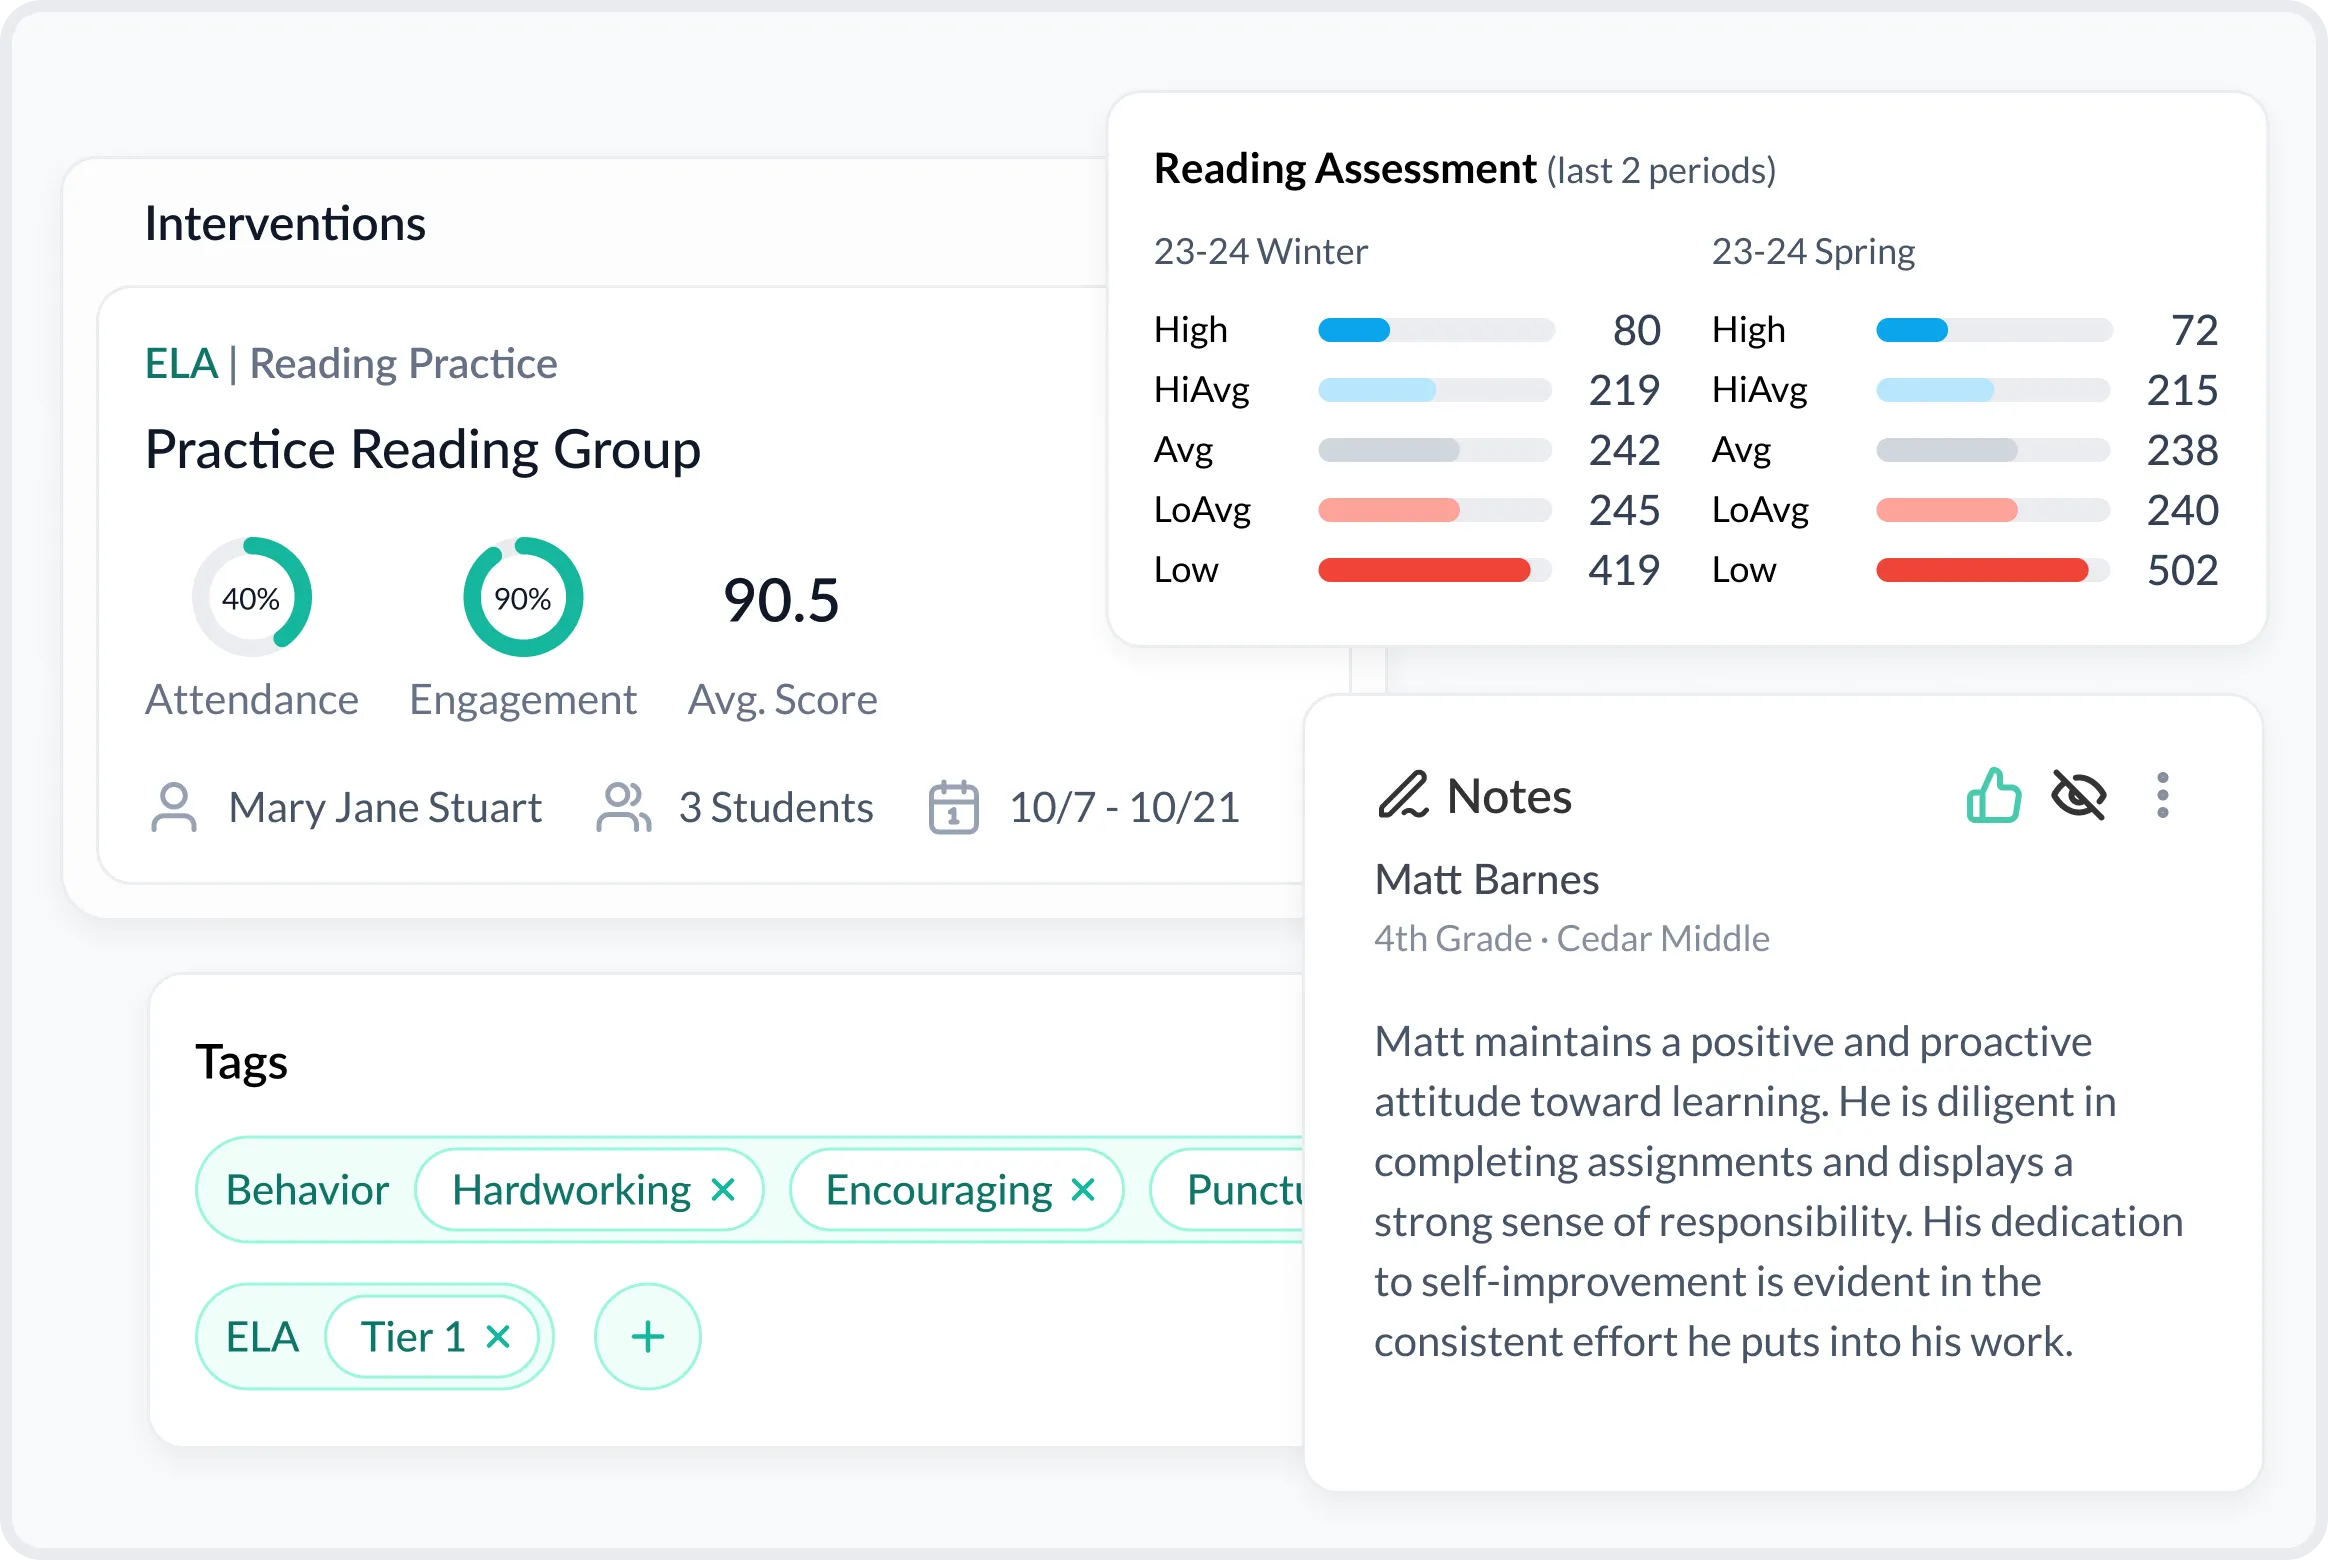Viewport: 2328px width, 1560px height.
Task: Remove the Encouraging tag
Action: [1083, 1190]
